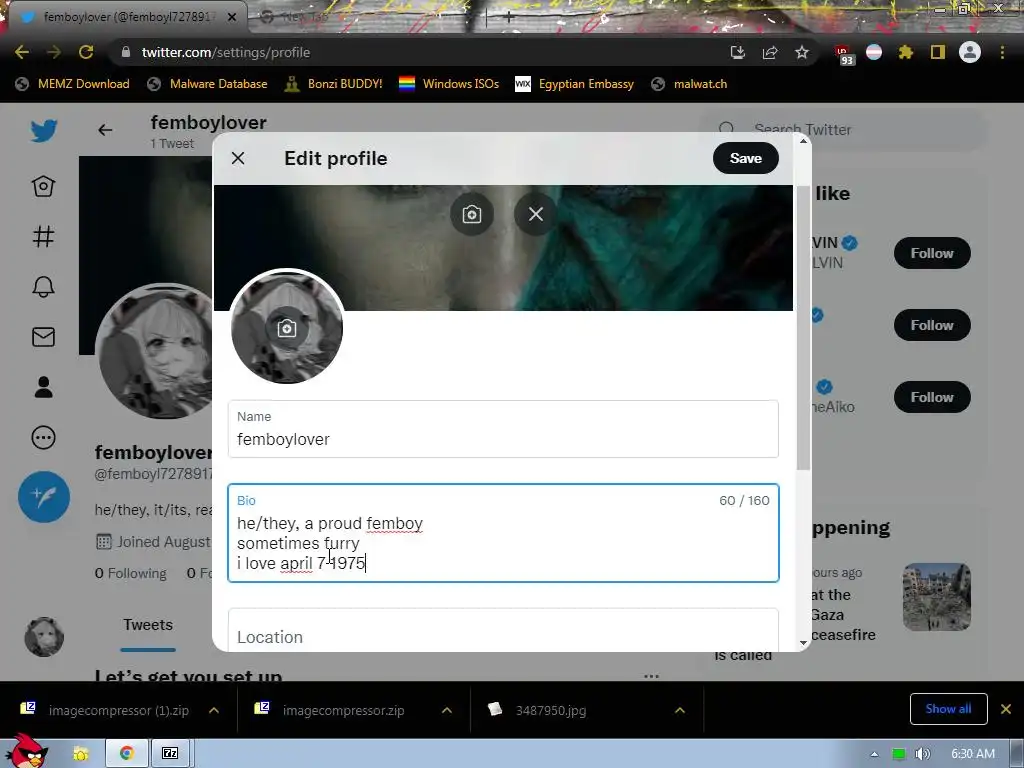Viewport: 1024px width, 768px height.
Task: Close the femboylover browser tab
Action: coord(232,17)
